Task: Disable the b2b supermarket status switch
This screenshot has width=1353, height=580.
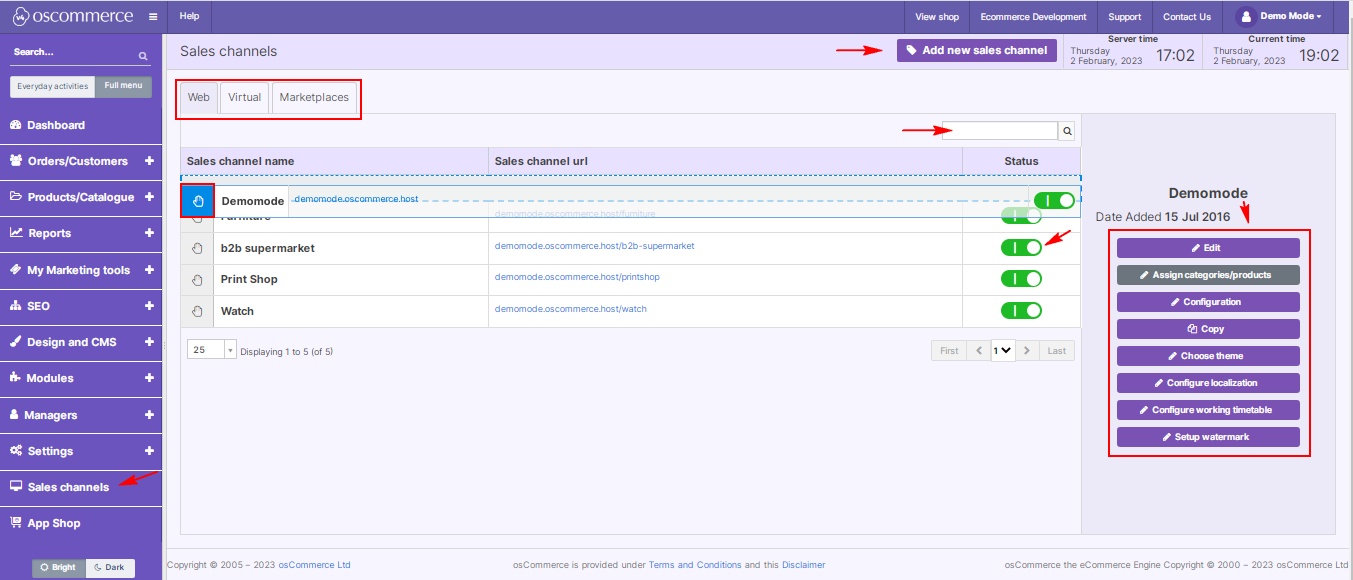Action: coord(1021,248)
